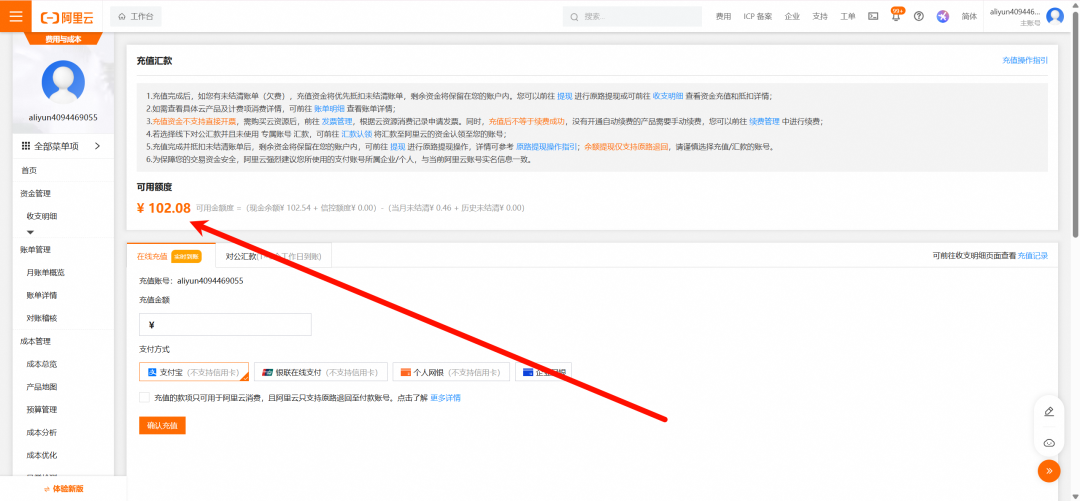
Task: Open 账单详情 in sidebar
Action: point(42,295)
